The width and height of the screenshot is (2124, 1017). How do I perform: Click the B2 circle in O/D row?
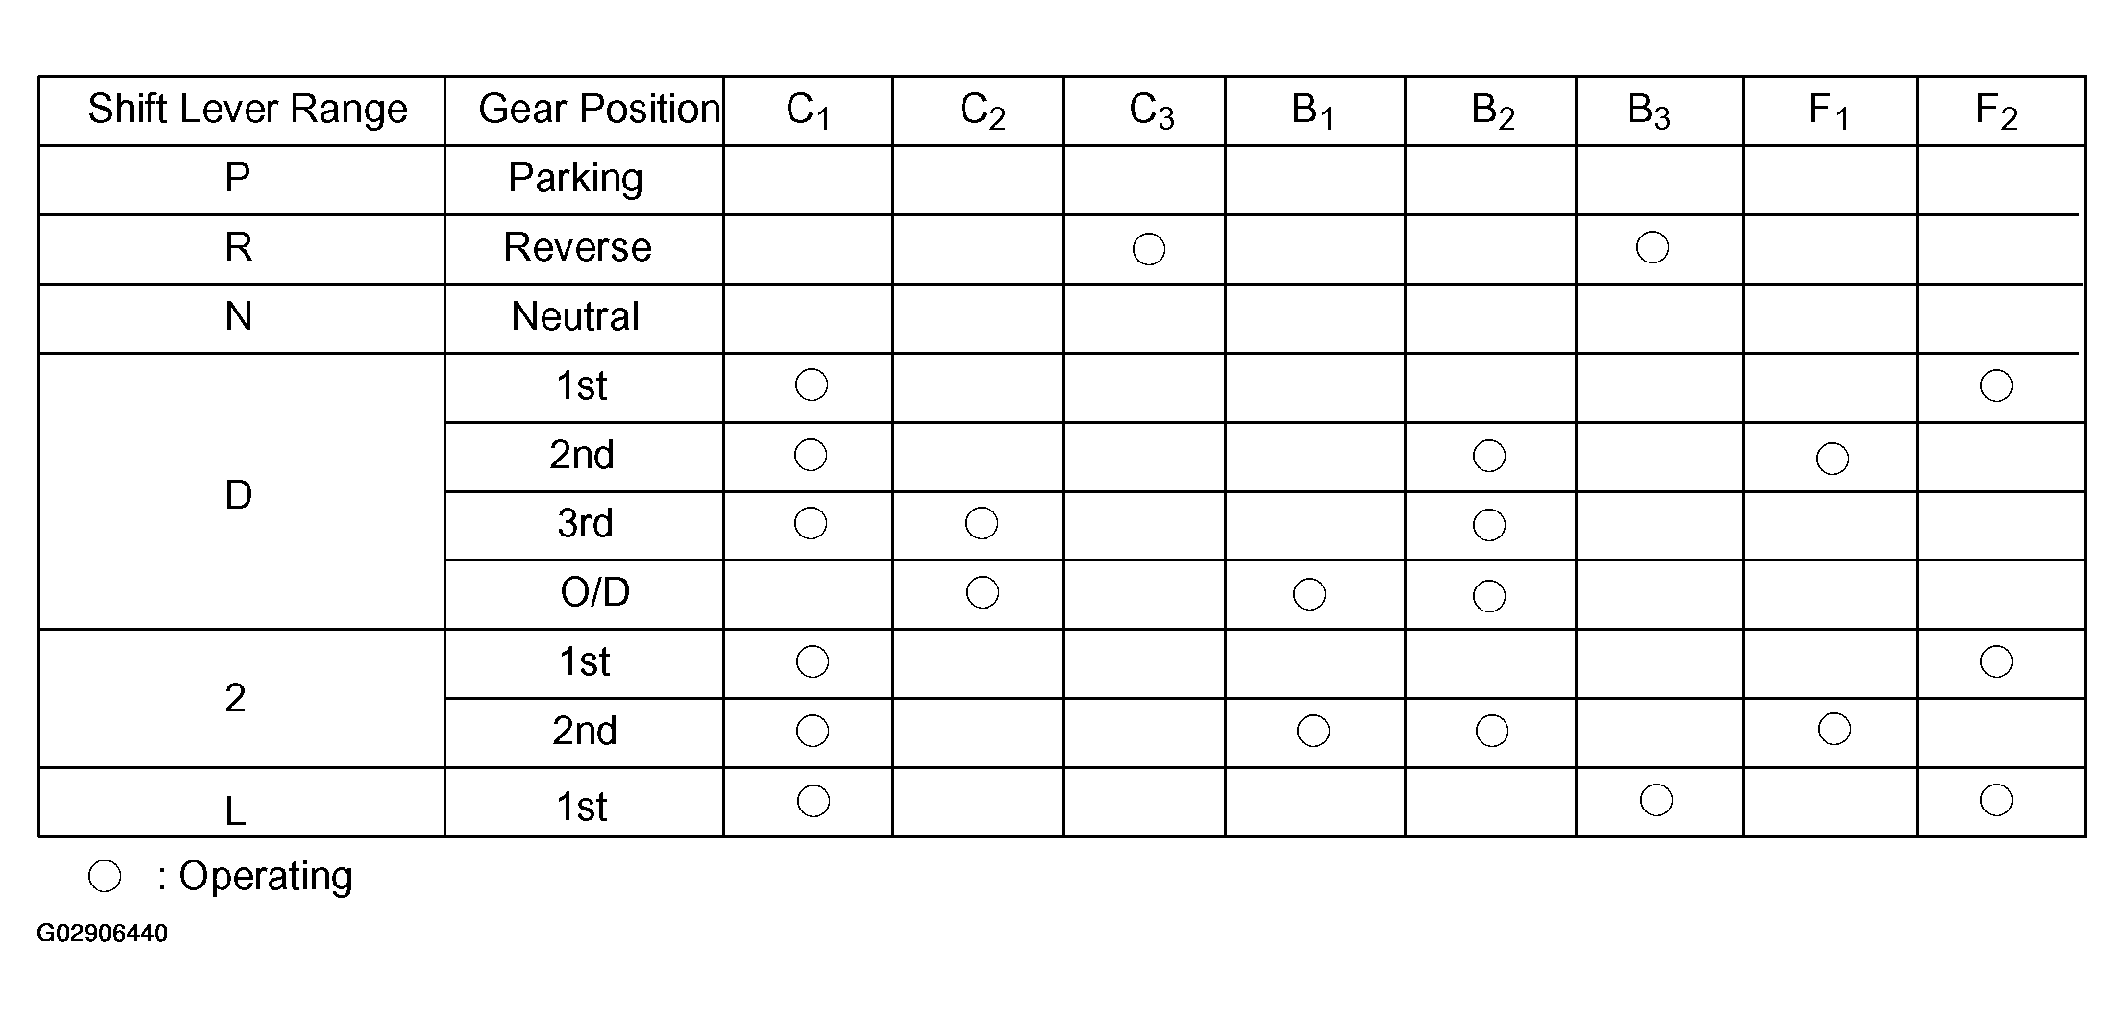(x=1489, y=596)
